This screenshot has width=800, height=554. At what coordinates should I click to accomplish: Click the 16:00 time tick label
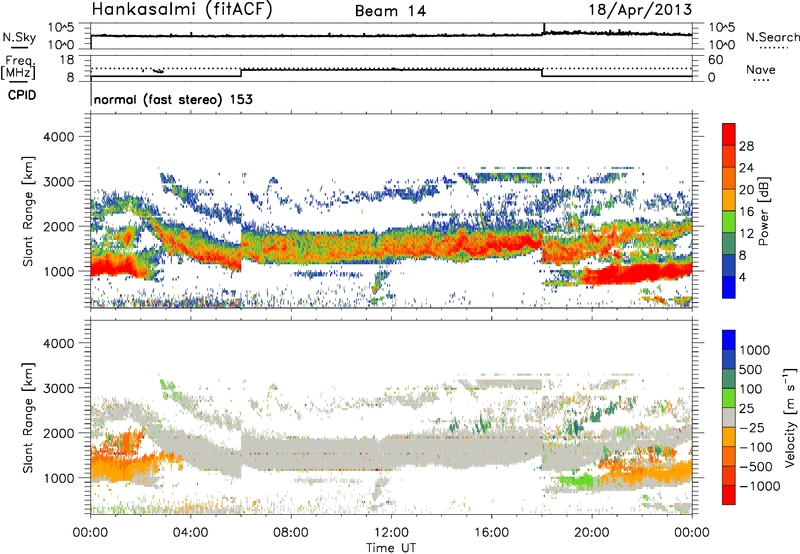(491, 533)
